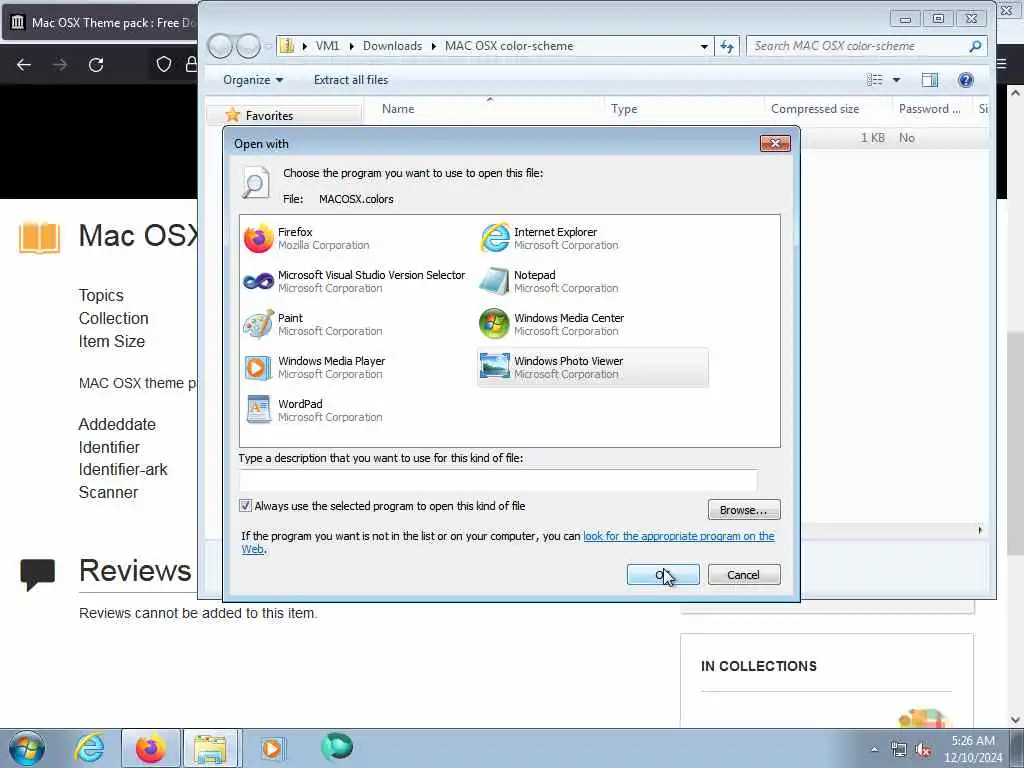
Task: Reload the Firefox page
Action: tap(96, 64)
